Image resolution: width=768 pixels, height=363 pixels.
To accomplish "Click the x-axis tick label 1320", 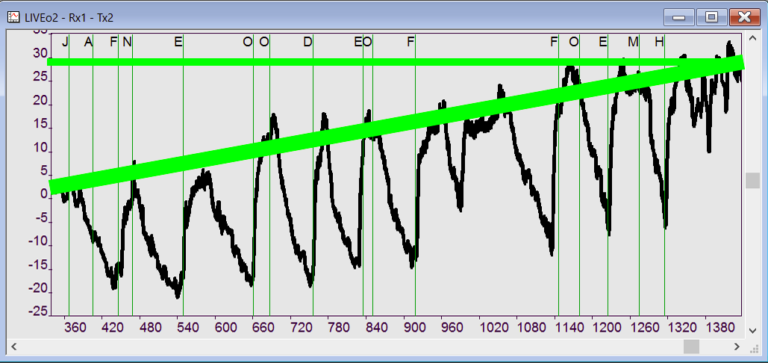I will coord(683,327).
